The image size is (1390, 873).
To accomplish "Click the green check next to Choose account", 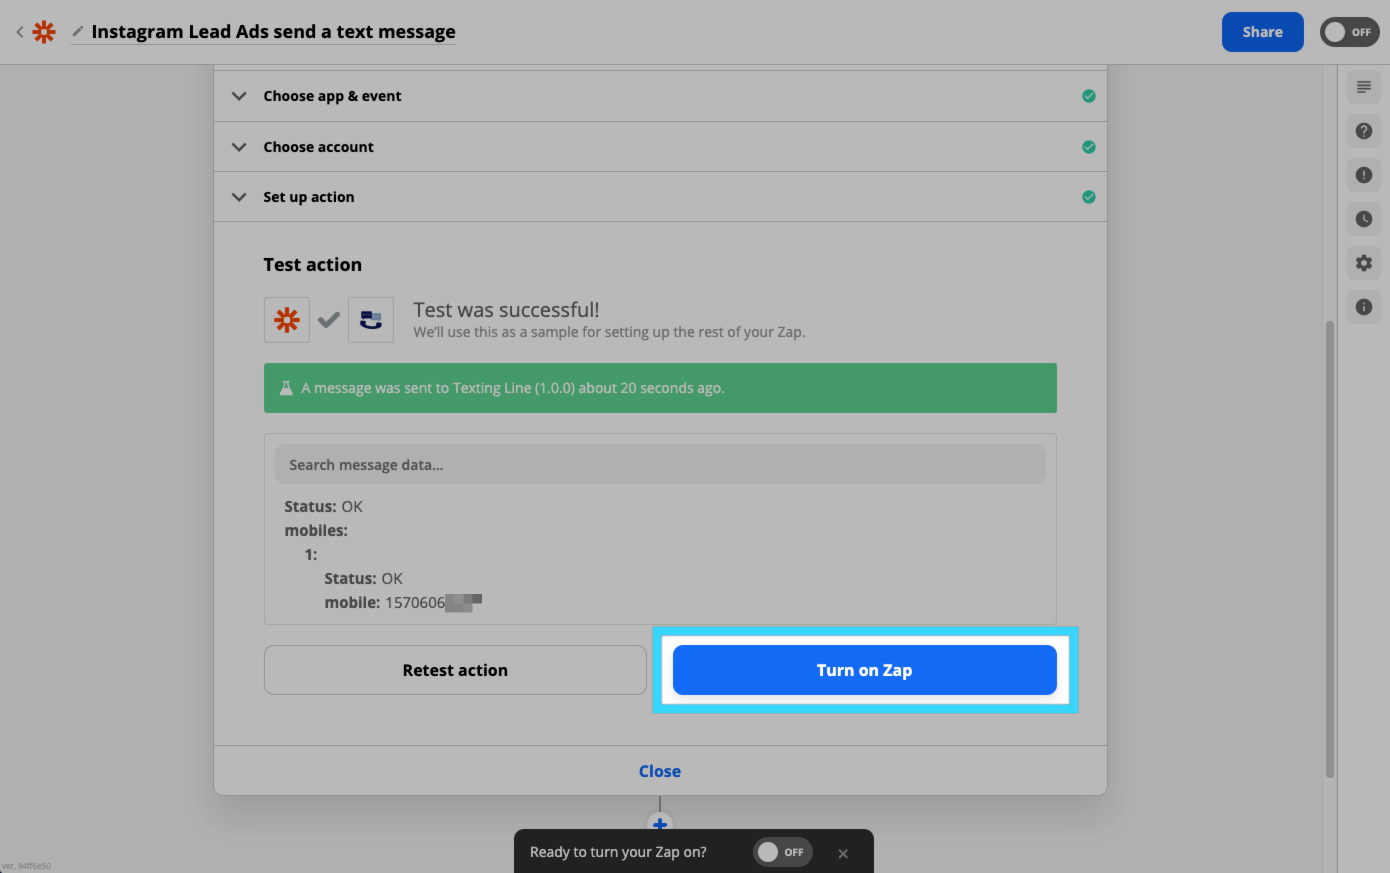I will [x=1089, y=147].
